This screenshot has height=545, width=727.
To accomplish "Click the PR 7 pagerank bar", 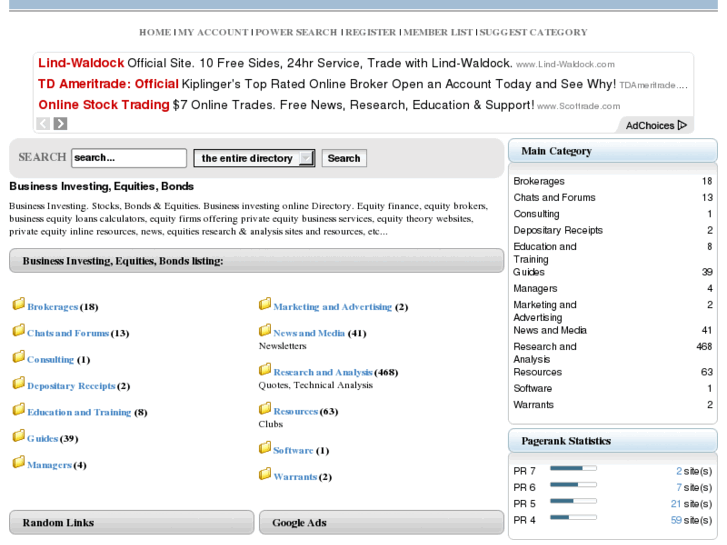I will click(x=573, y=468).
